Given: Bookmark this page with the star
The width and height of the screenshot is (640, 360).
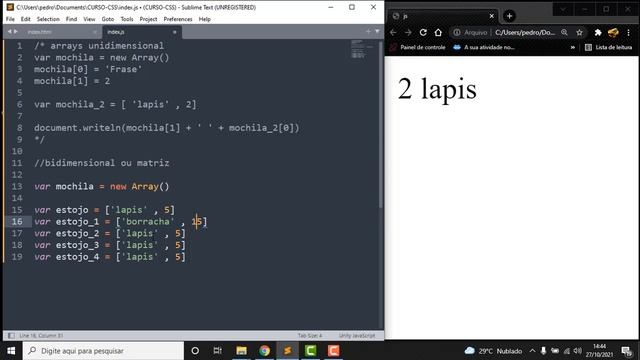Looking at the screenshot, I should tap(580, 33).
